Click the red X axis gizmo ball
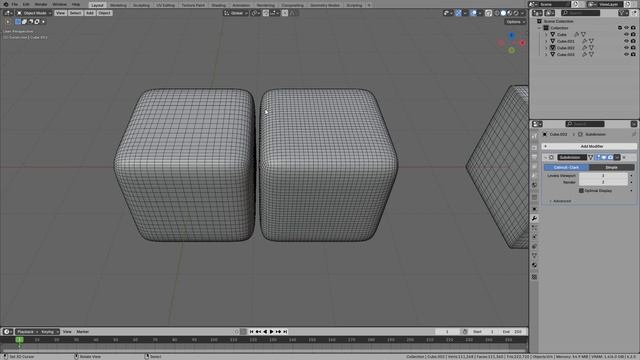 click(522, 43)
